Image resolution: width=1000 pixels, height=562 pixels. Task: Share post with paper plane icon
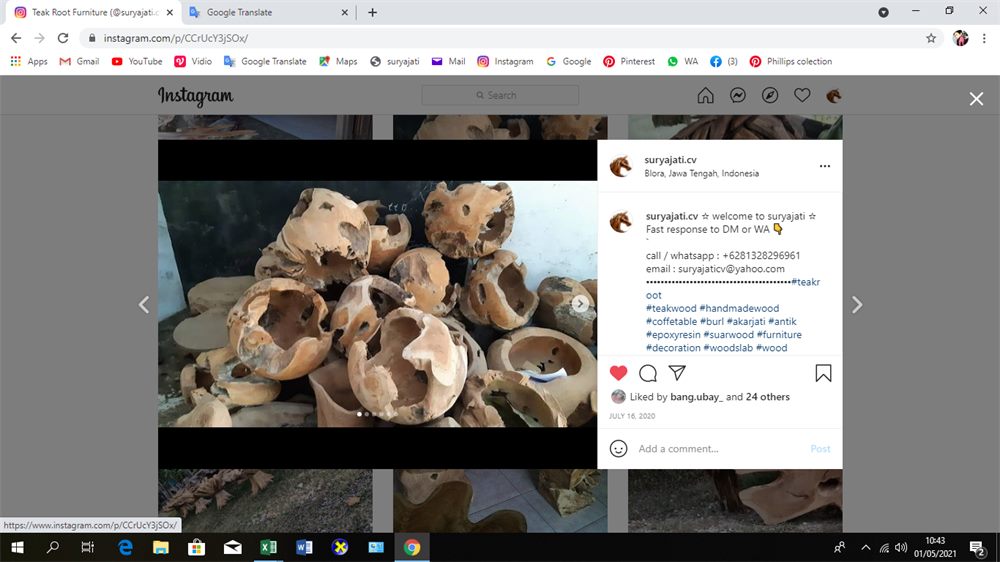677,373
